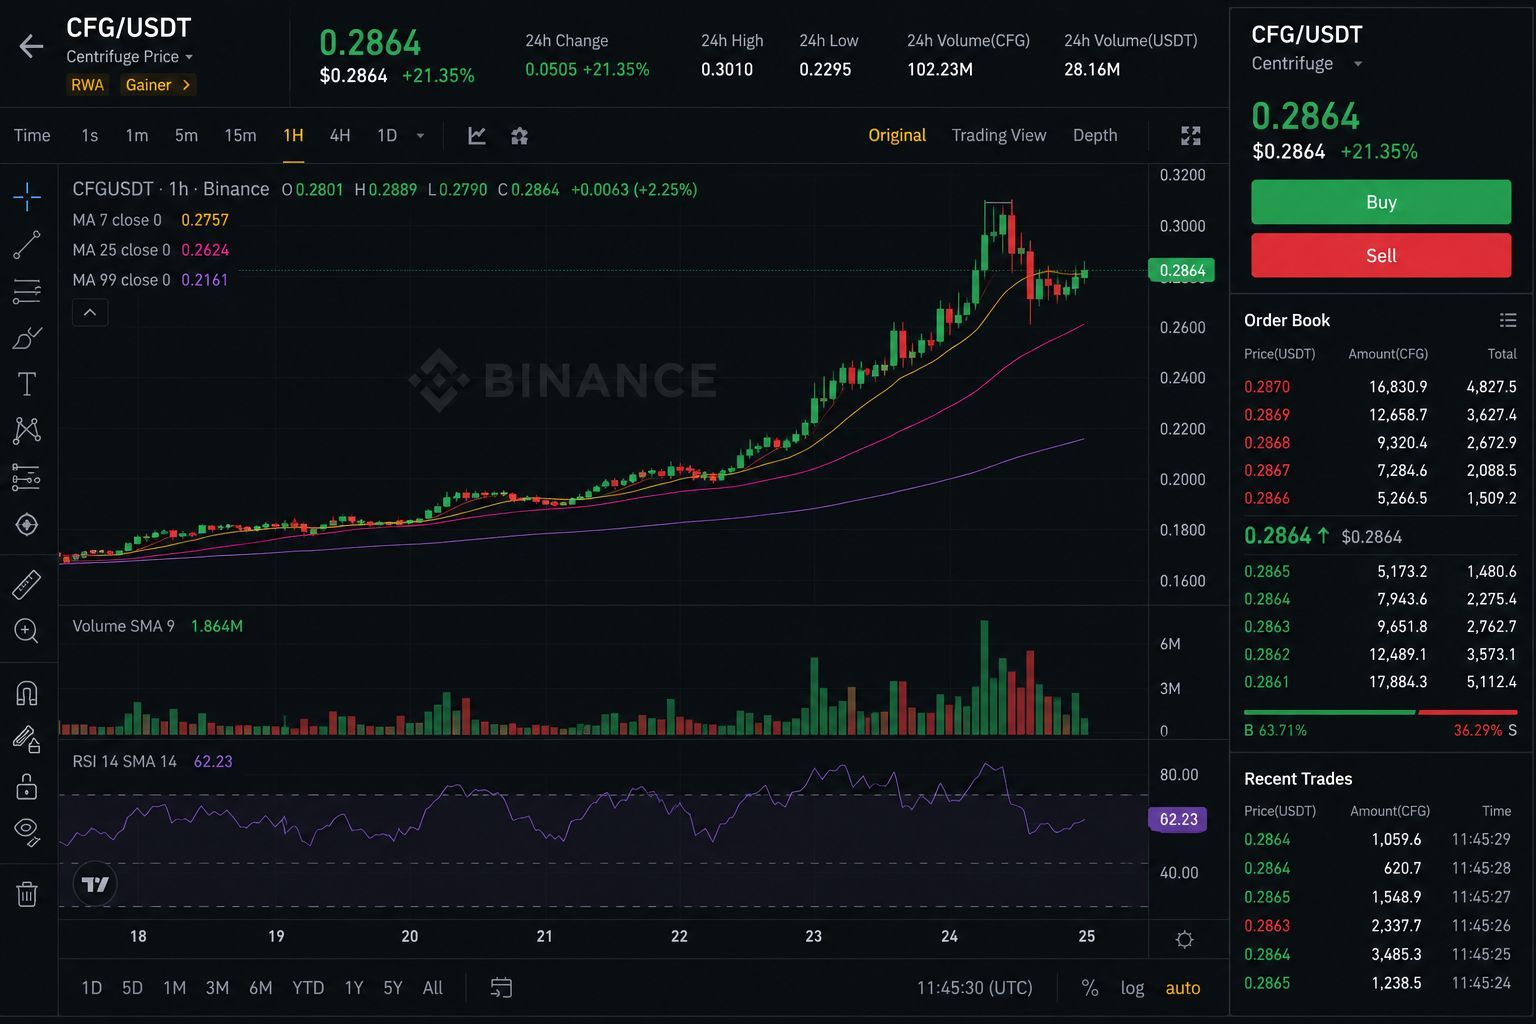Image resolution: width=1536 pixels, height=1024 pixels.
Task: Open more time intervals dropdown
Action: (420, 135)
